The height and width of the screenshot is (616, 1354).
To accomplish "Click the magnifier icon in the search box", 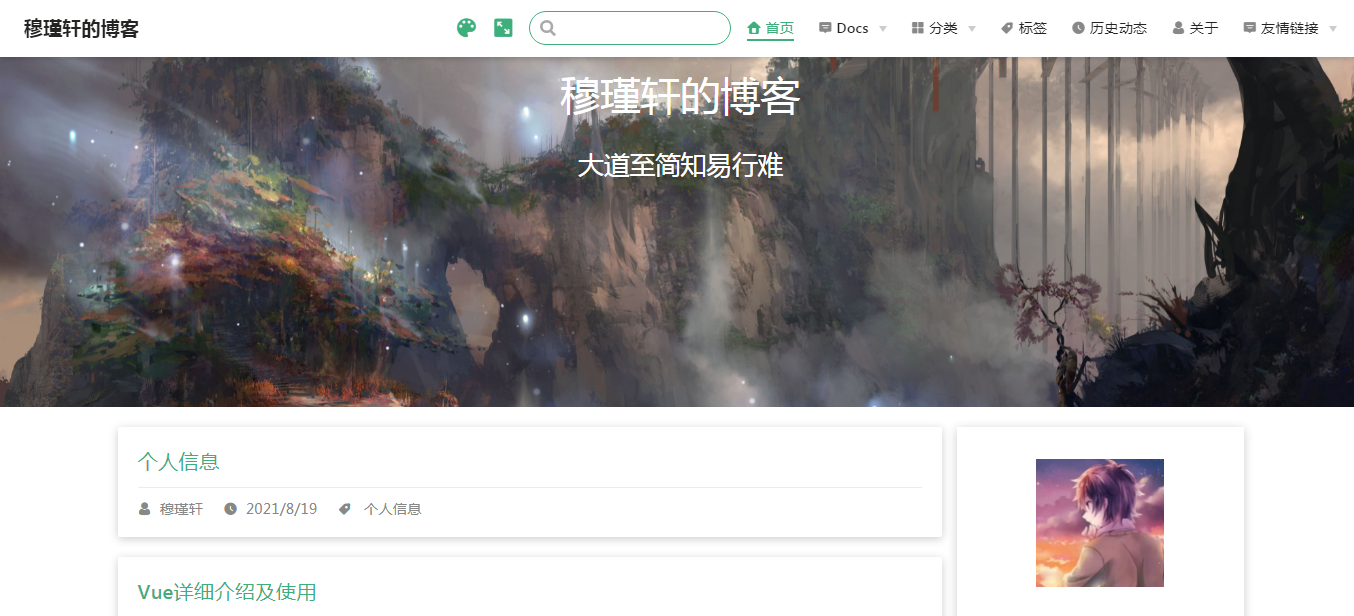I will [x=548, y=28].
